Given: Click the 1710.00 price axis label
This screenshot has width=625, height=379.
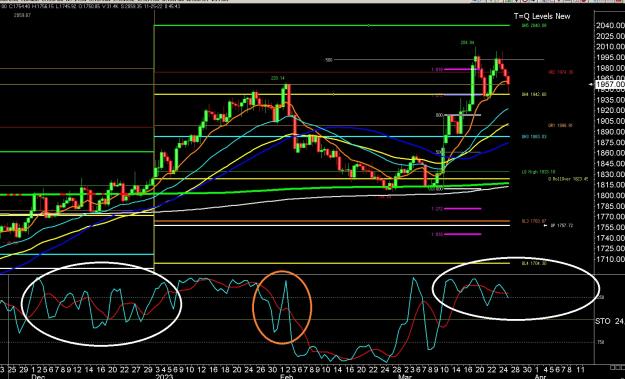Looking at the screenshot, I should 610,259.
